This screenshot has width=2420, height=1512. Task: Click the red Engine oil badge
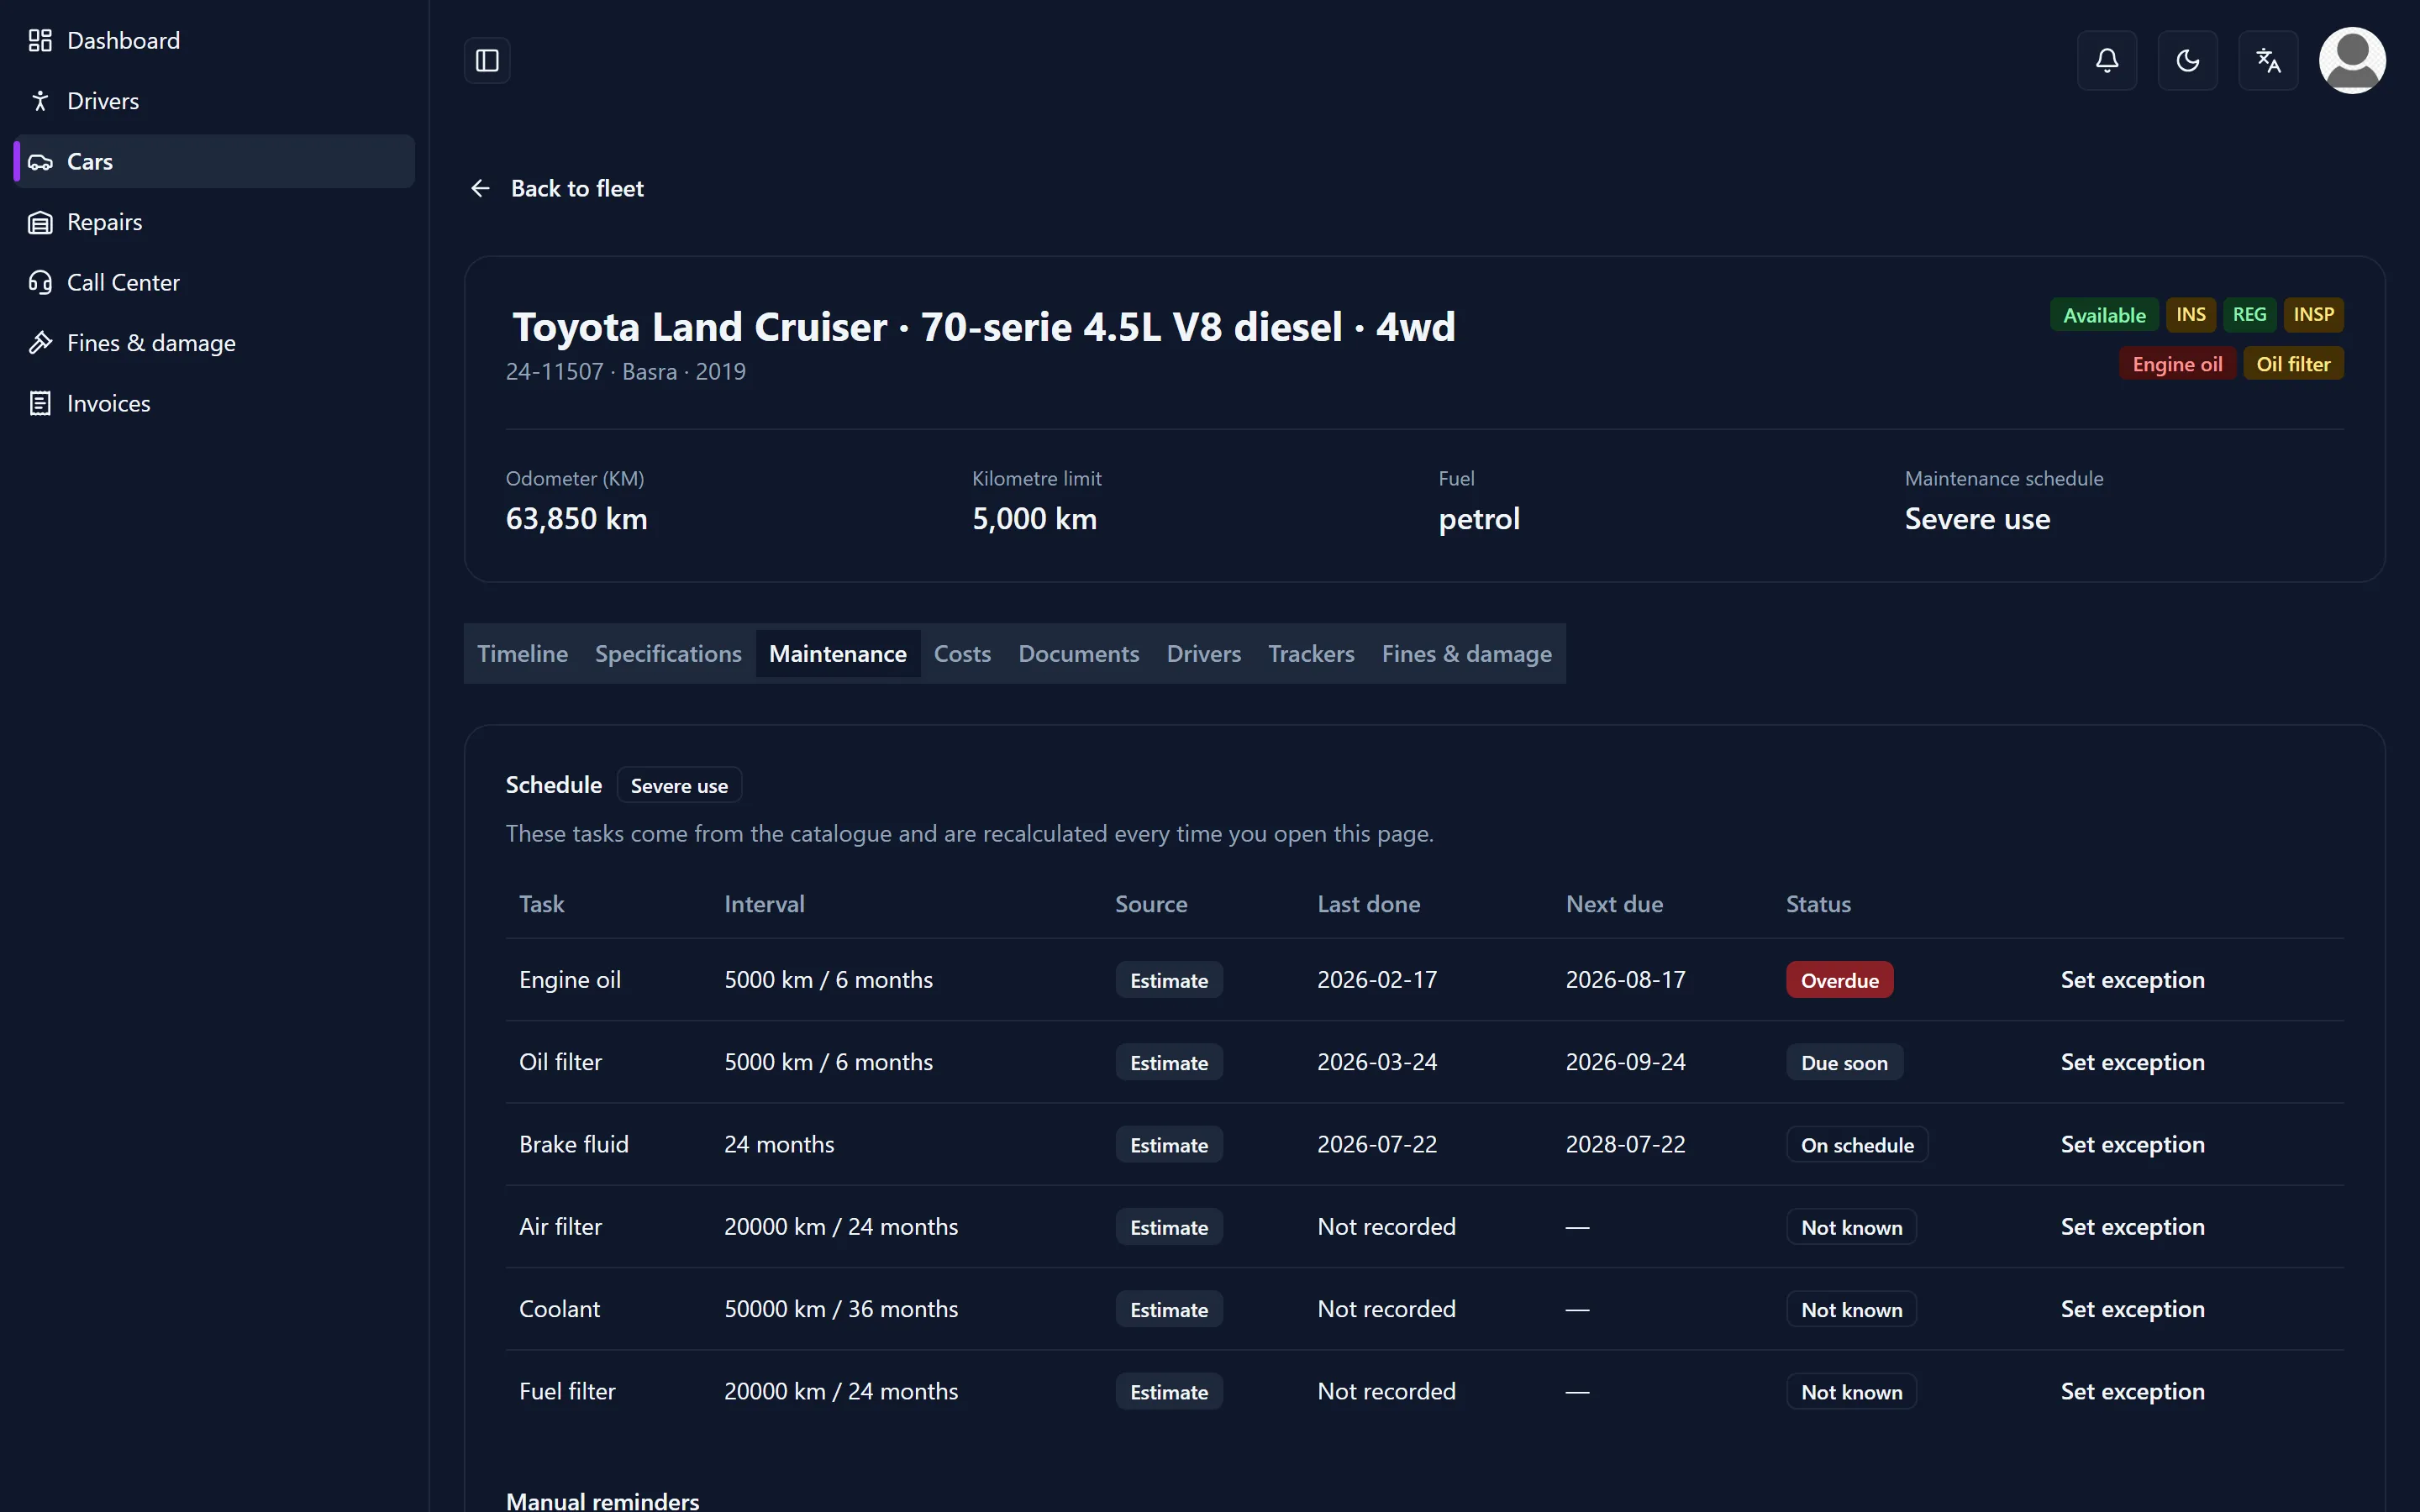point(2177,364)
